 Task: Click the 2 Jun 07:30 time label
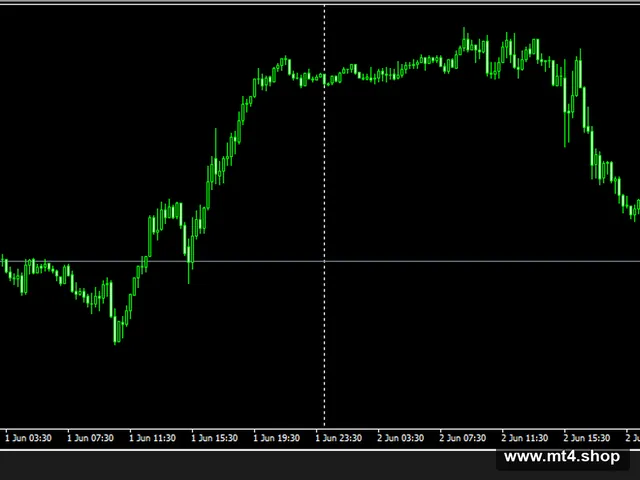coord(463,438)
